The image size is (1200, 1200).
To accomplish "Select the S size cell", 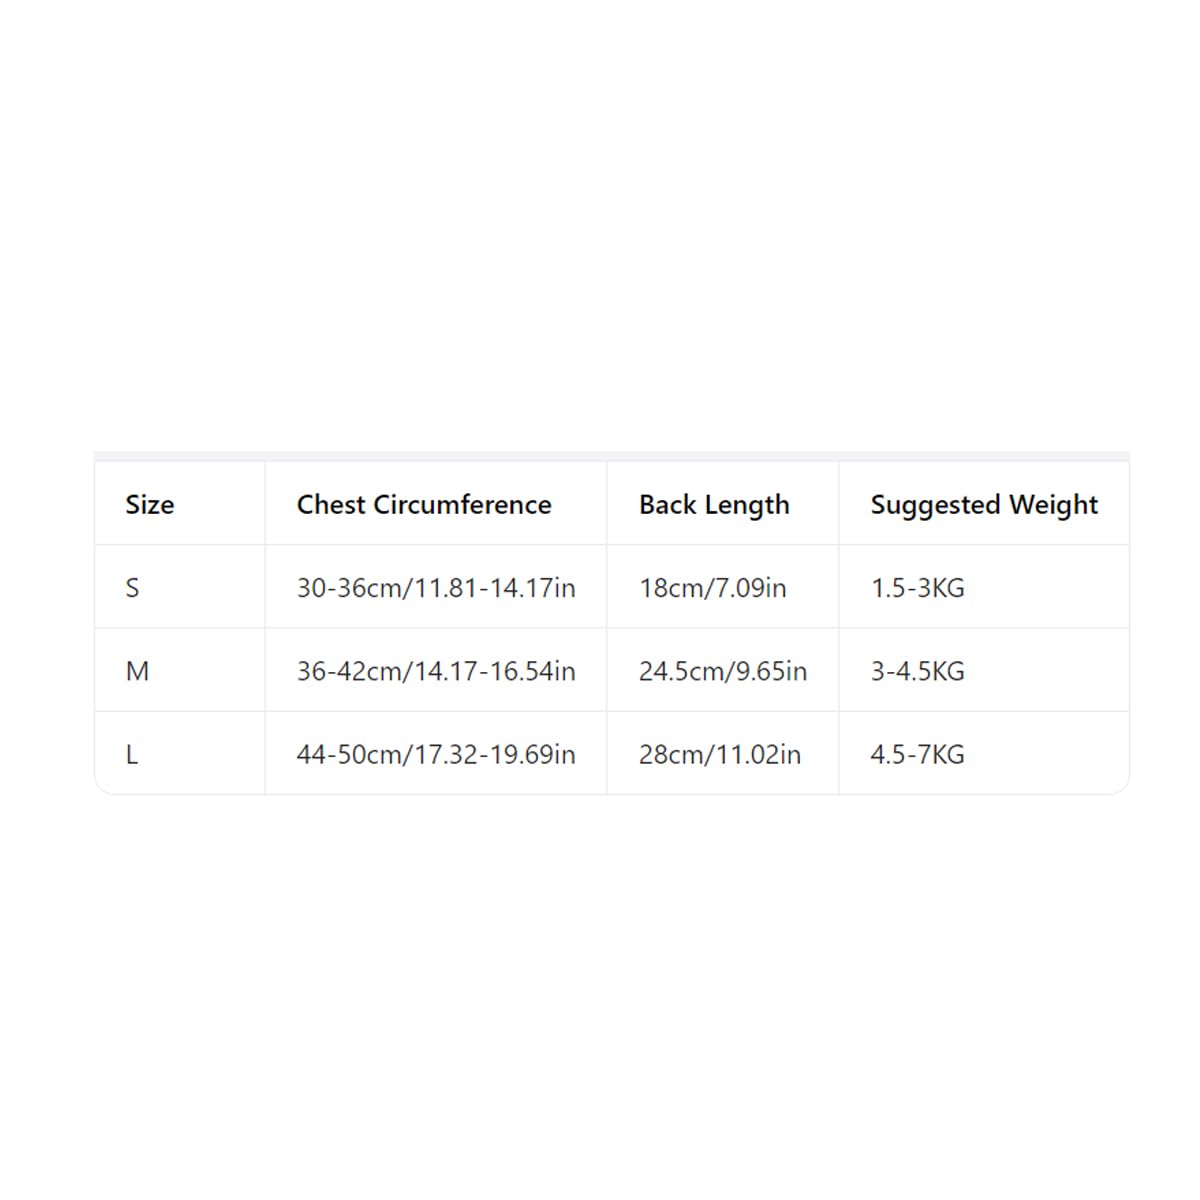I will 180,587.
